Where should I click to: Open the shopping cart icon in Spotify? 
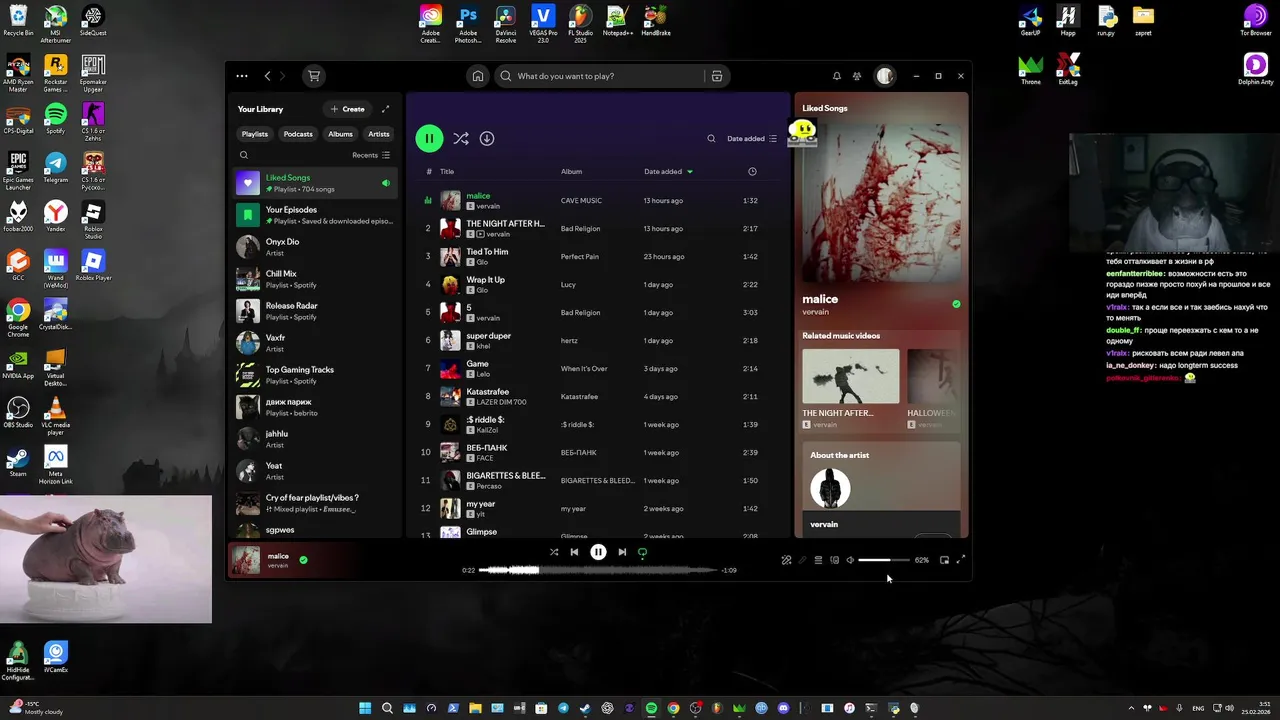[x=314, y=76]
